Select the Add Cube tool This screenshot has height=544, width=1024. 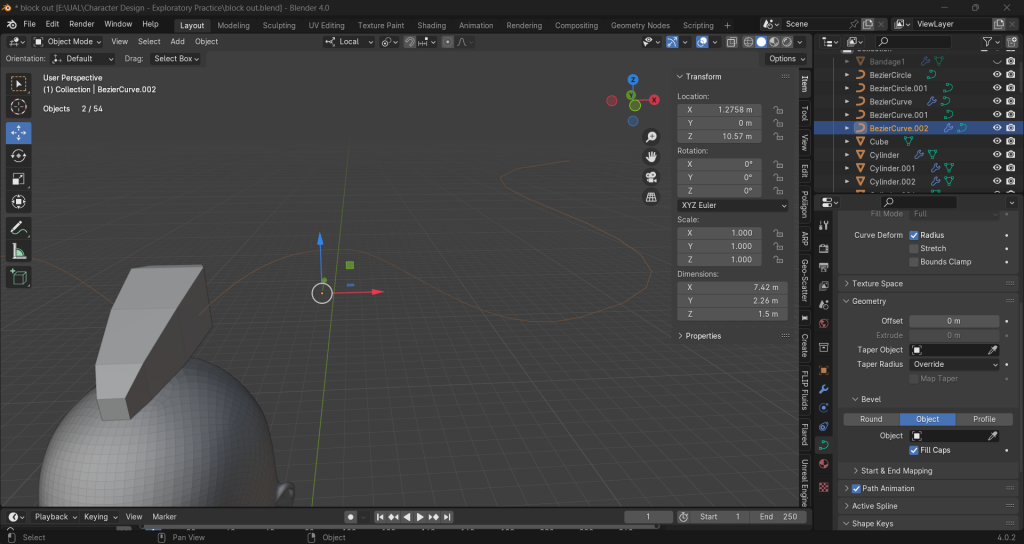(18, 277)
